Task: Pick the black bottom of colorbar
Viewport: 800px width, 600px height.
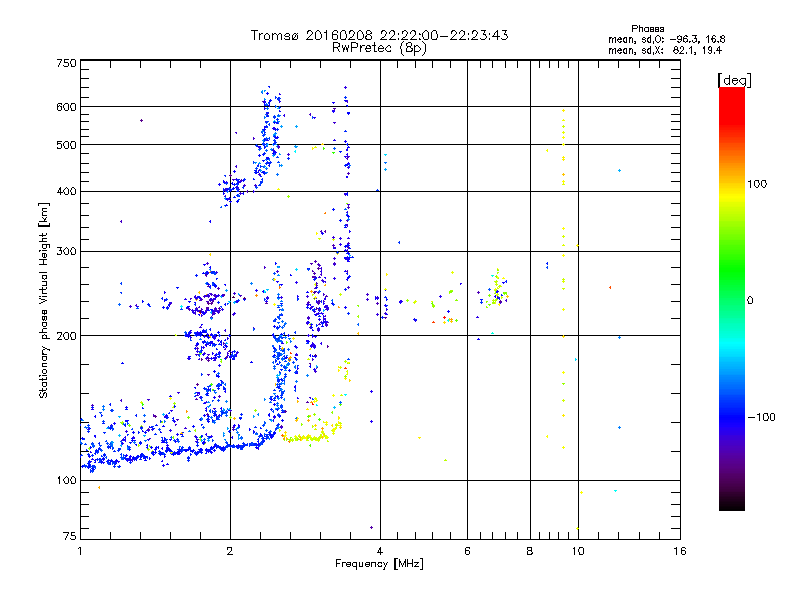Action: (732, 503)
